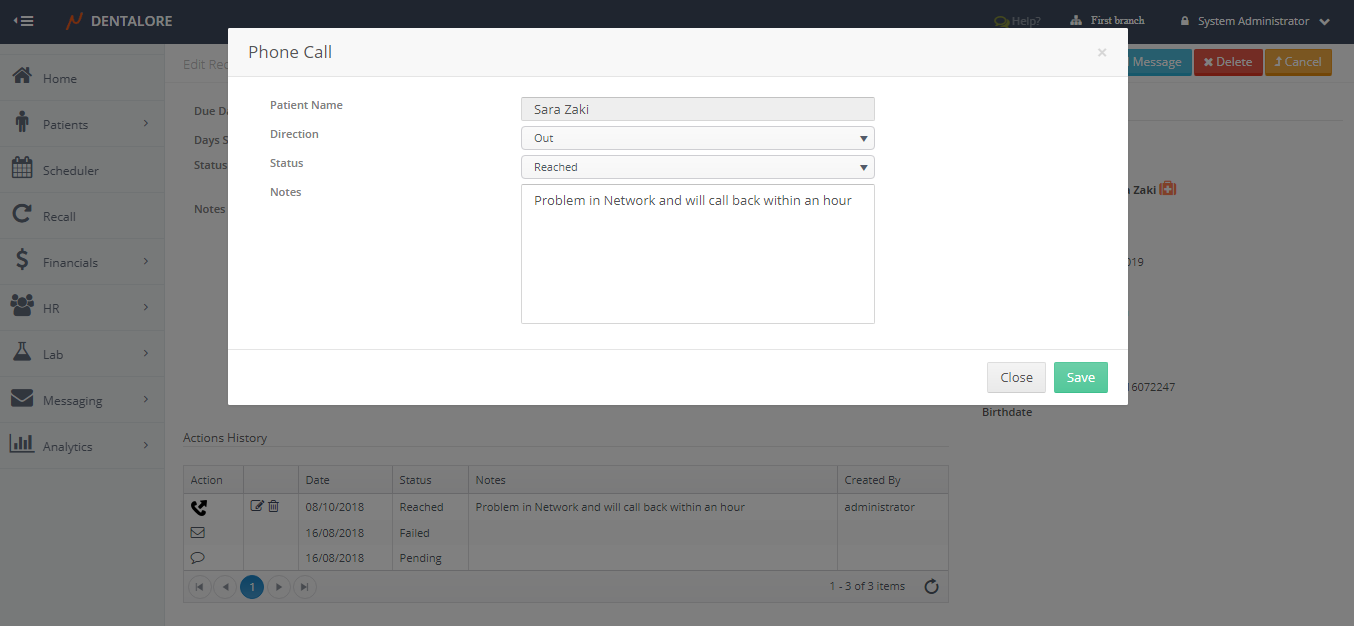Image resolution: width=1354 pixels, height=626 pixels.
Task: Dismiss the Phone Call dialog with X
Action: pos(1101,53)
